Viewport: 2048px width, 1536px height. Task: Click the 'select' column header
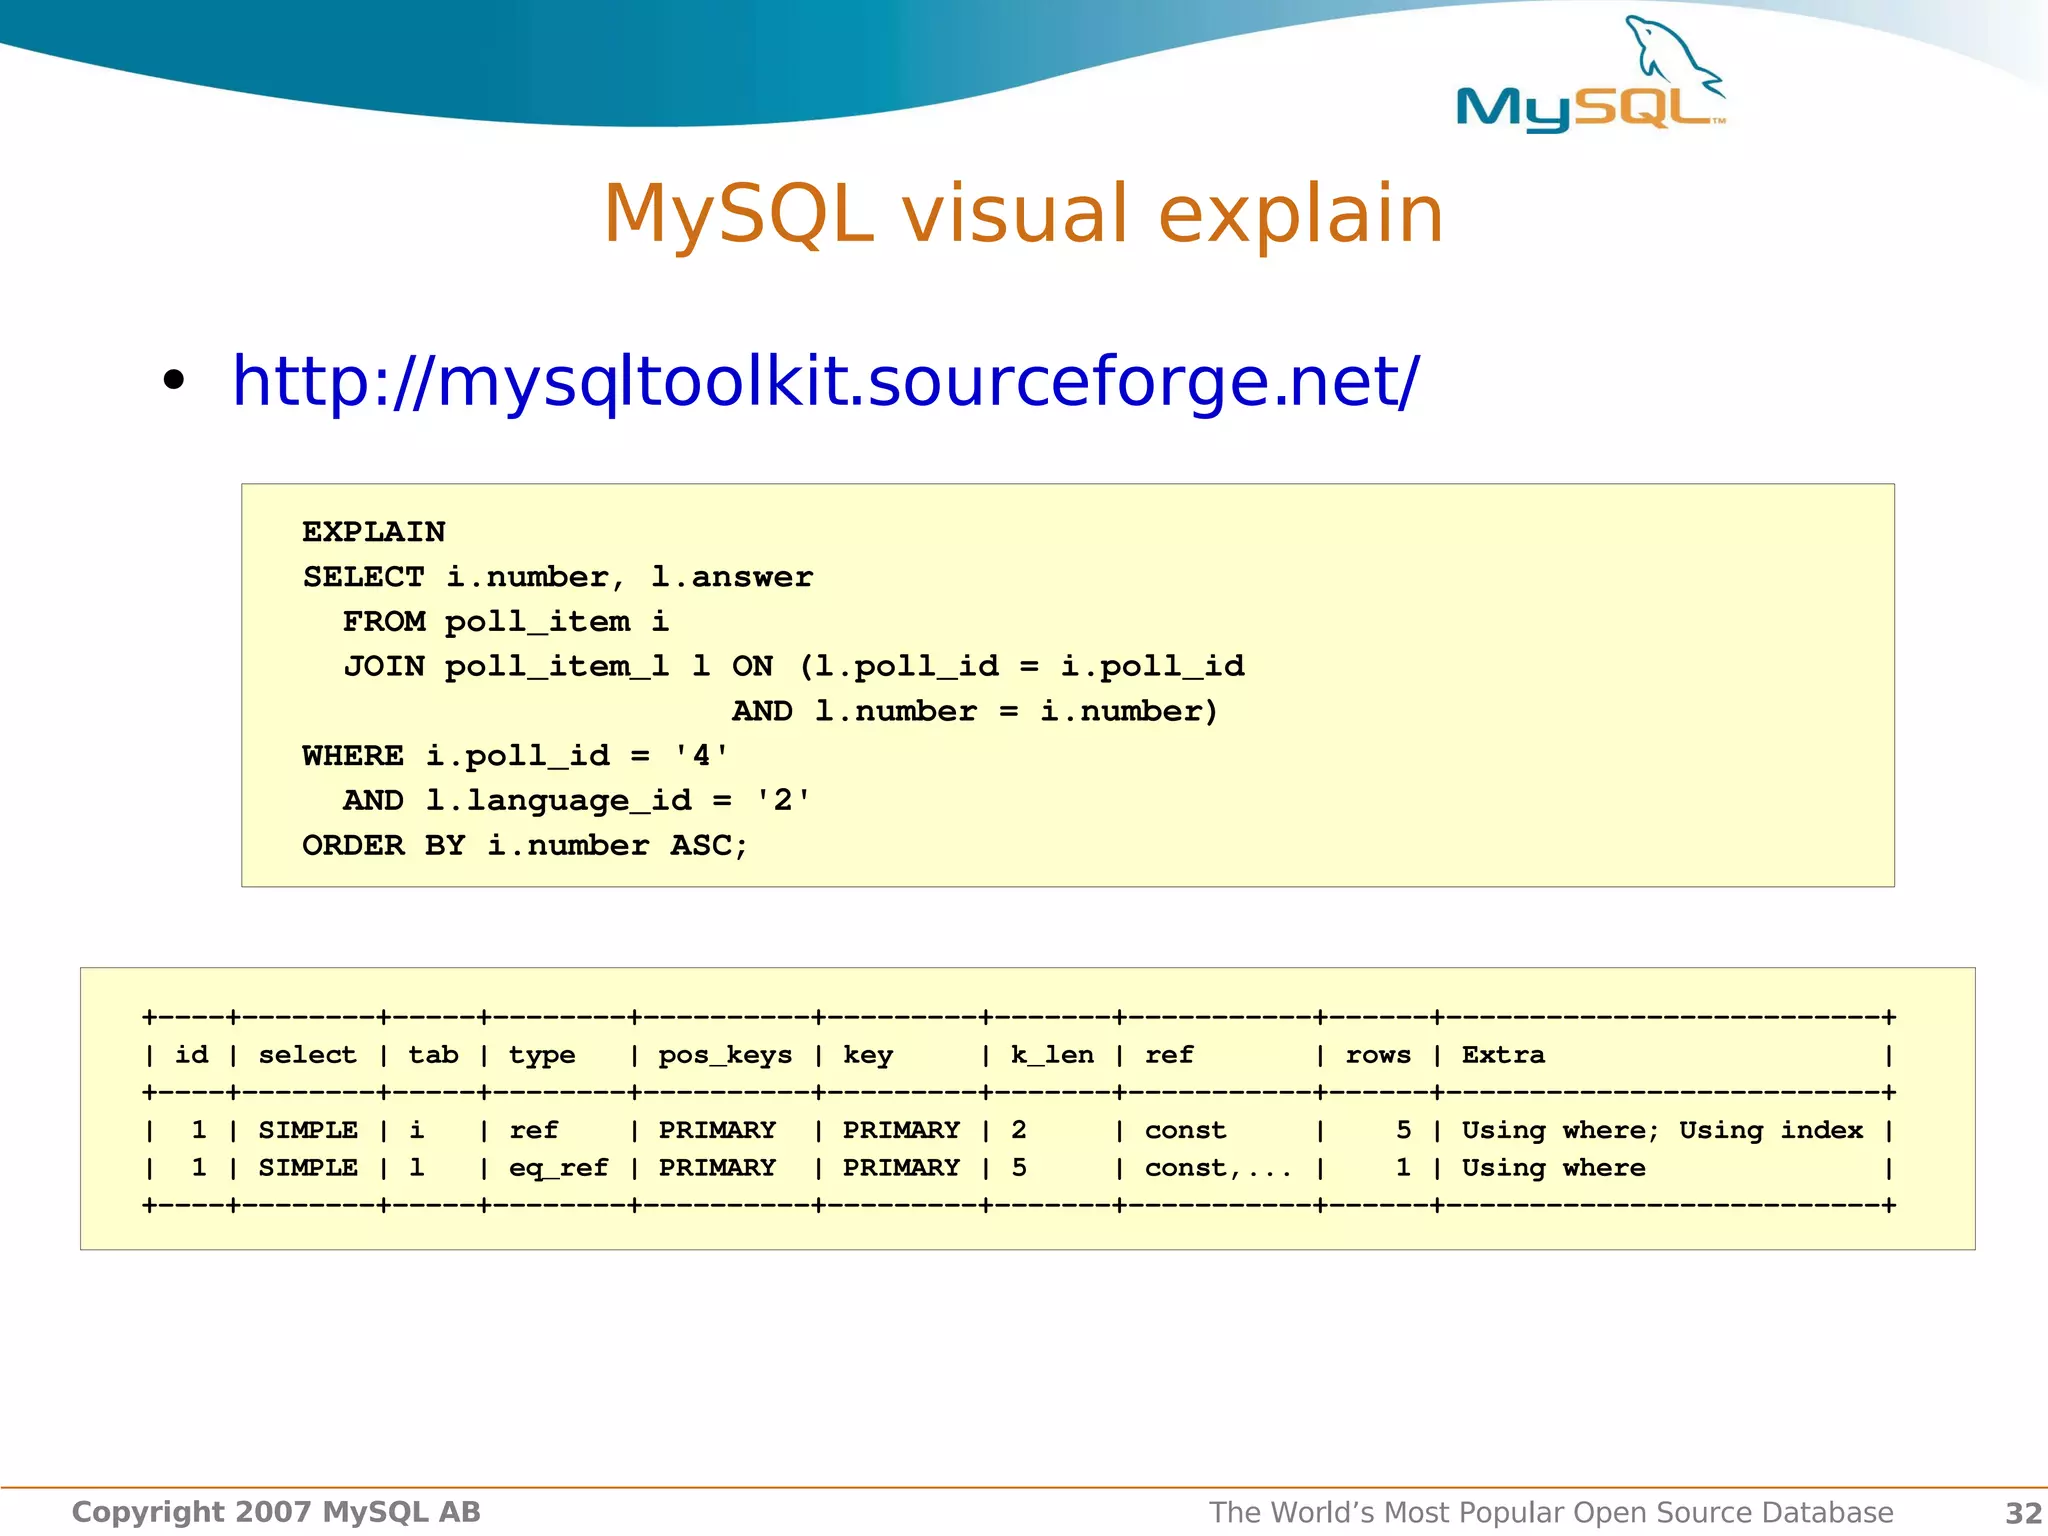pyautogui.click(x=308, y=1055)
